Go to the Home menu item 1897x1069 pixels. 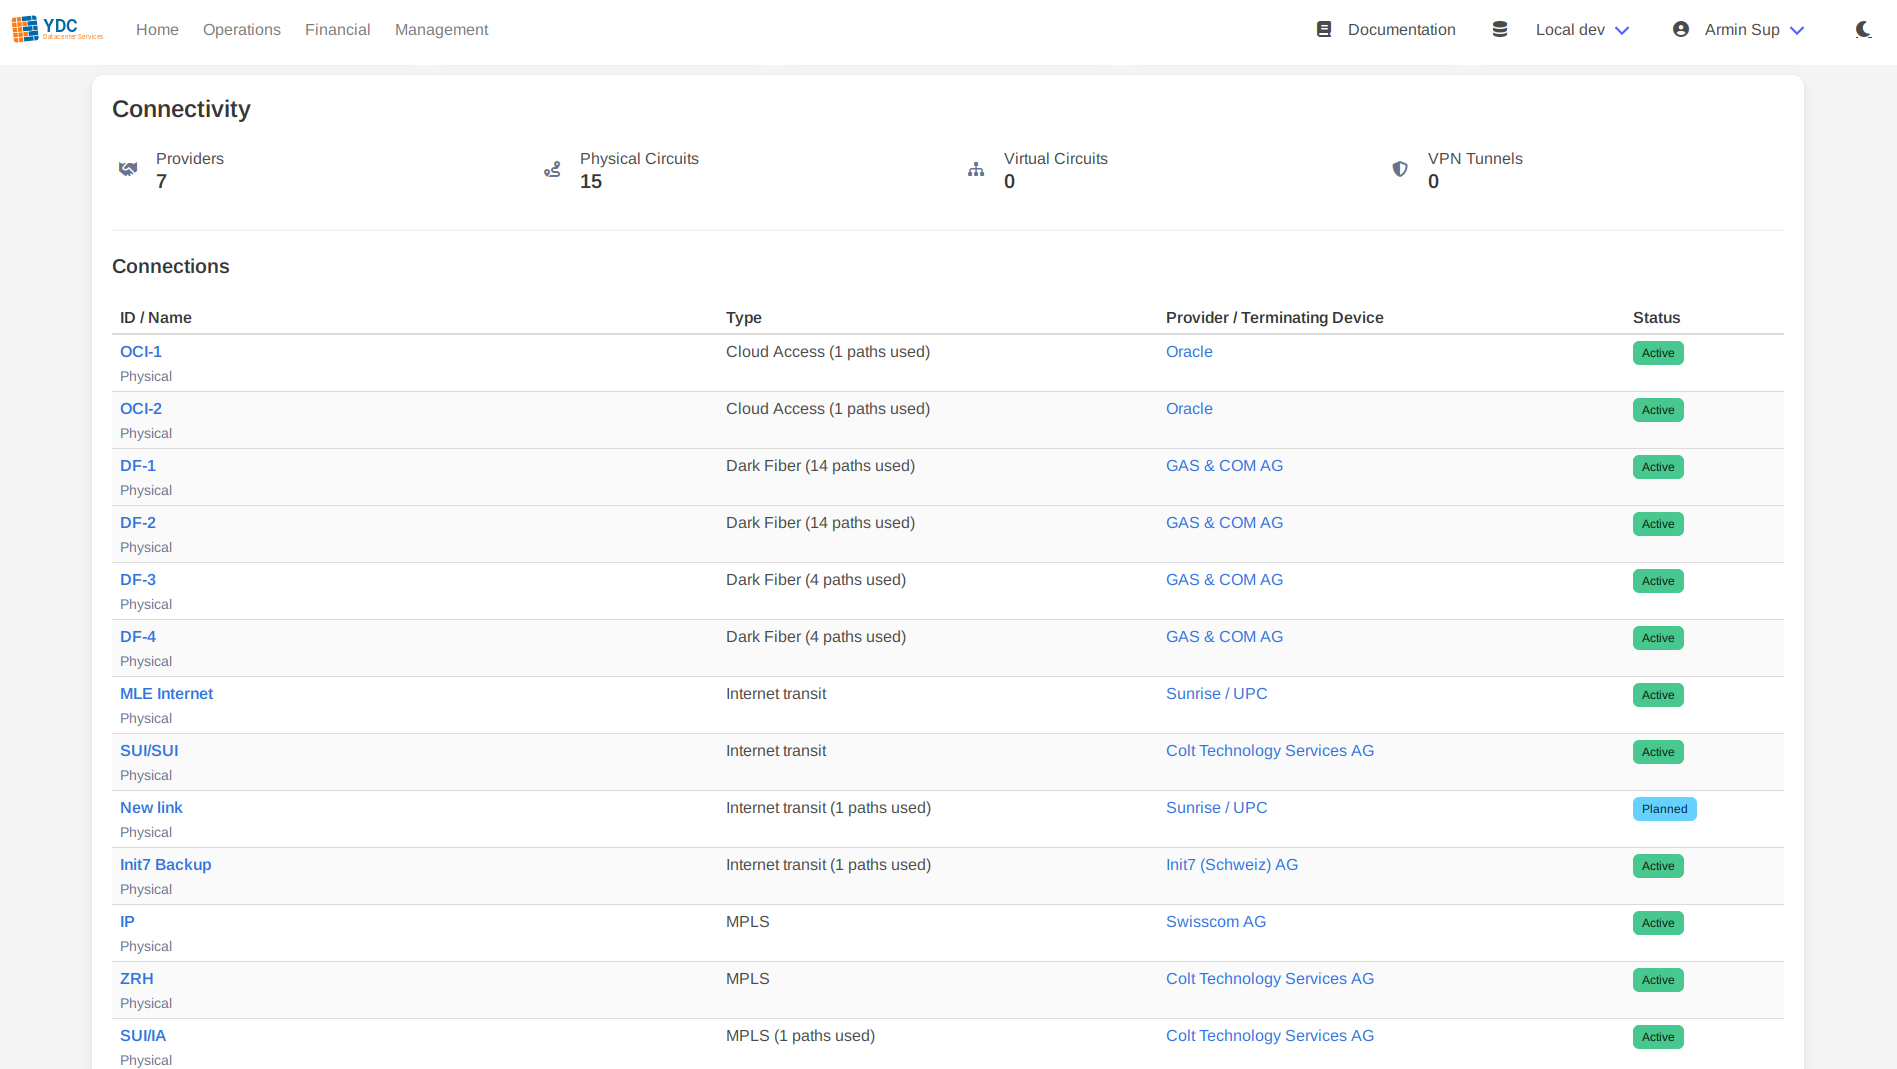(157, 30)
